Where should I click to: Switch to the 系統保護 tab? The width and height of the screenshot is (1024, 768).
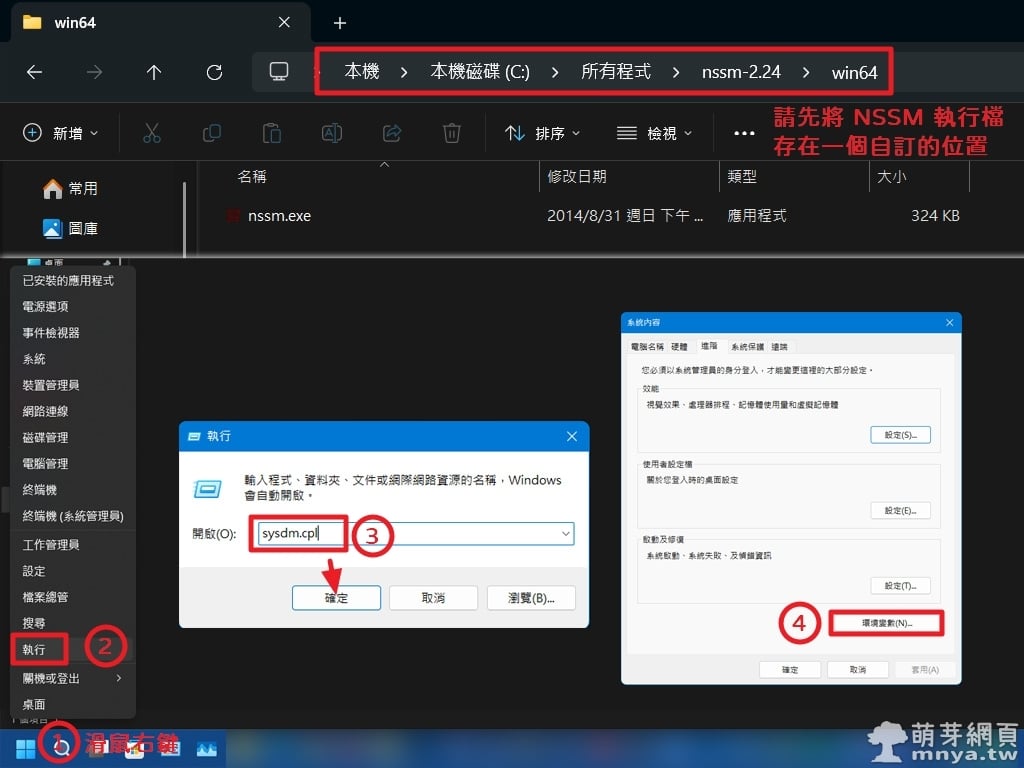pos(746,347)
